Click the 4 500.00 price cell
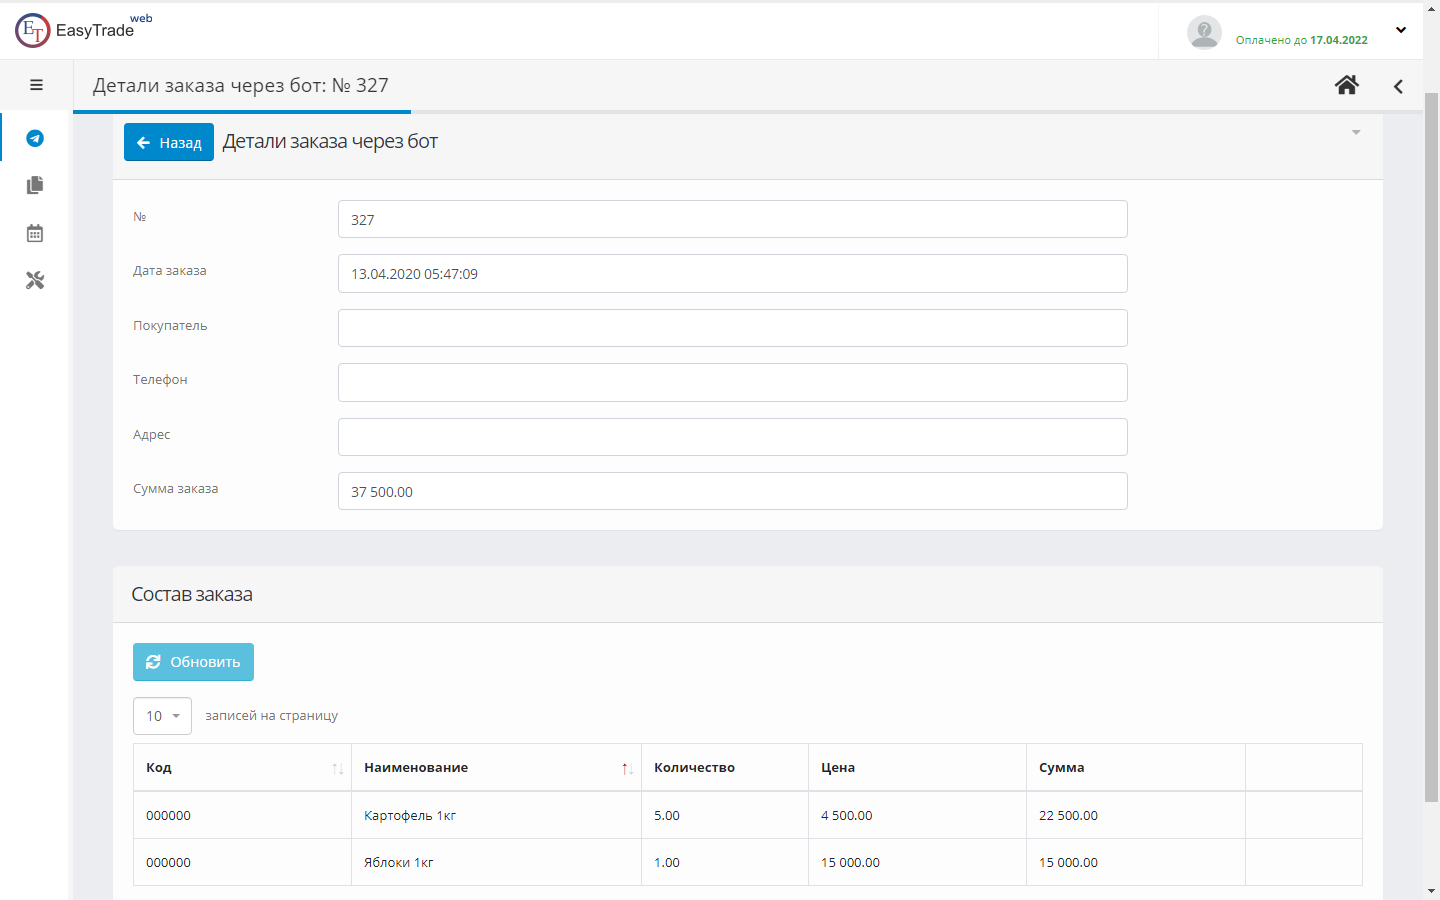This screenshot has height=900, width=1440. click(917, 815)
